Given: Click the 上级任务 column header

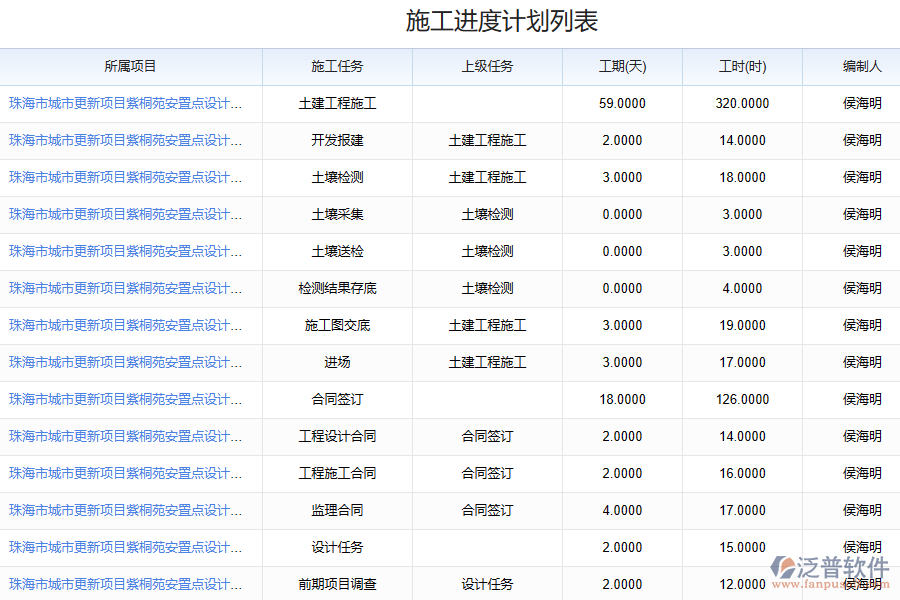Looking at the screenshot, I should [x=487, y=67].
